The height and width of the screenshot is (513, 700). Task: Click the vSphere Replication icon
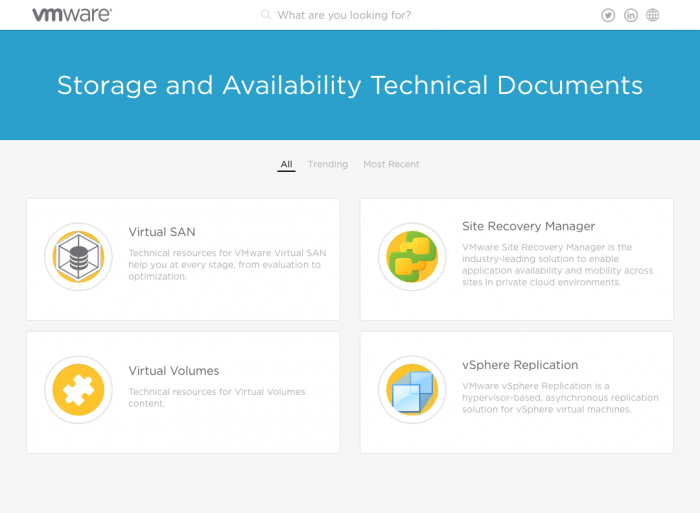coord(412,390)
